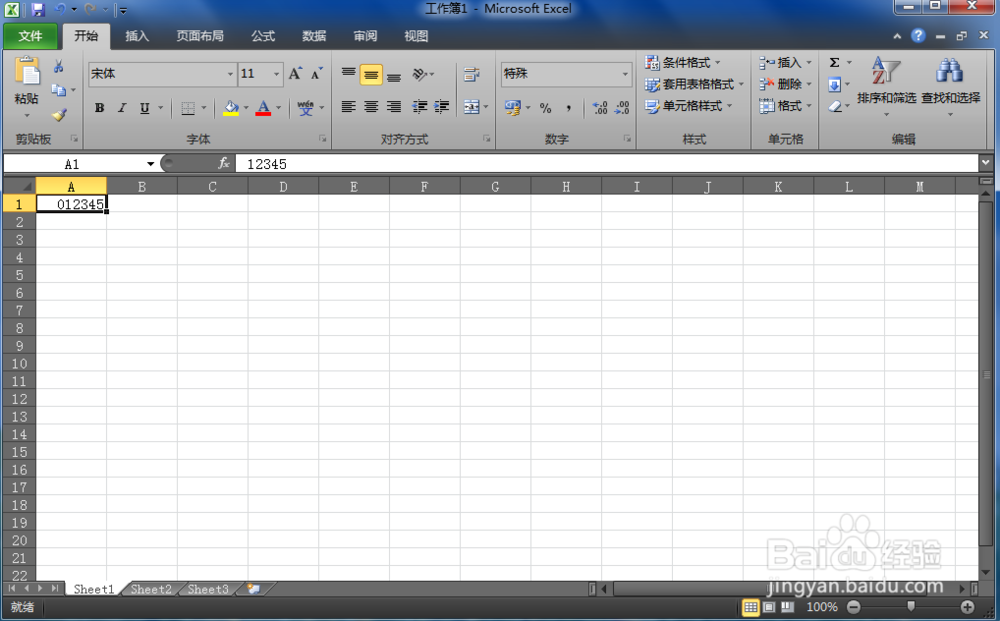Increase indent in alignment group
The image size is (1000, 621).
[441, 106]
